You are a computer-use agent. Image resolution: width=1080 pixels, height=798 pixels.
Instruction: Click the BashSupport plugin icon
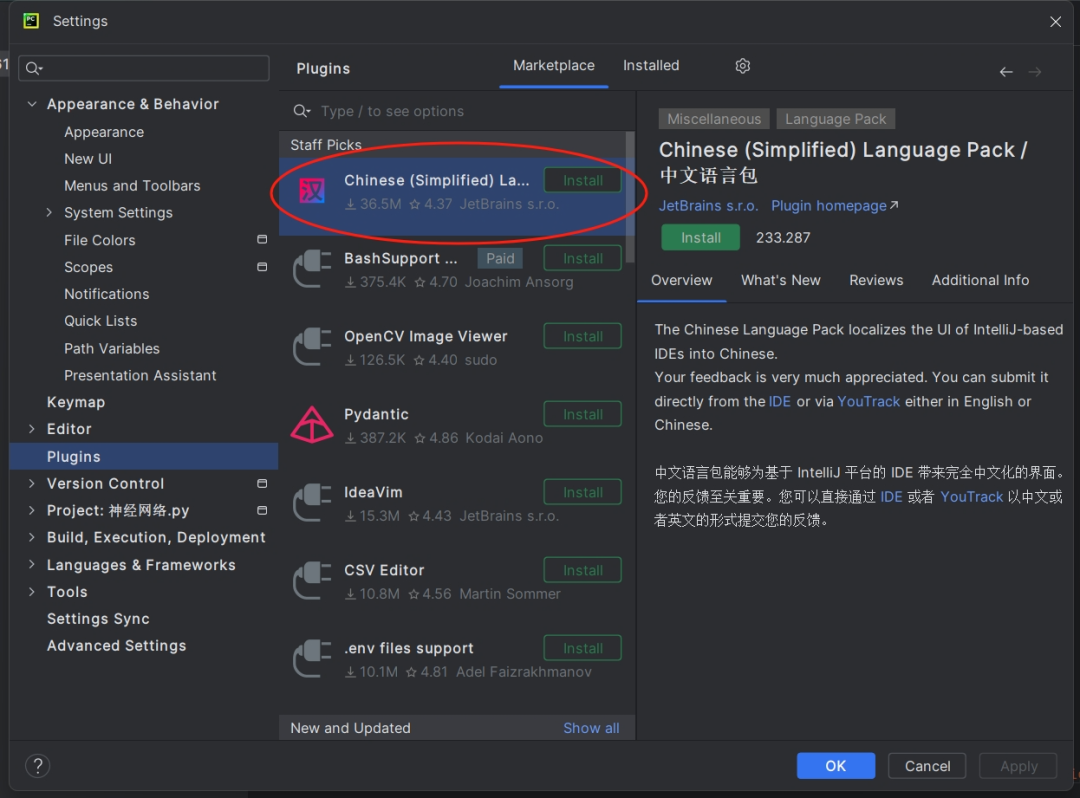click(312, 269)
